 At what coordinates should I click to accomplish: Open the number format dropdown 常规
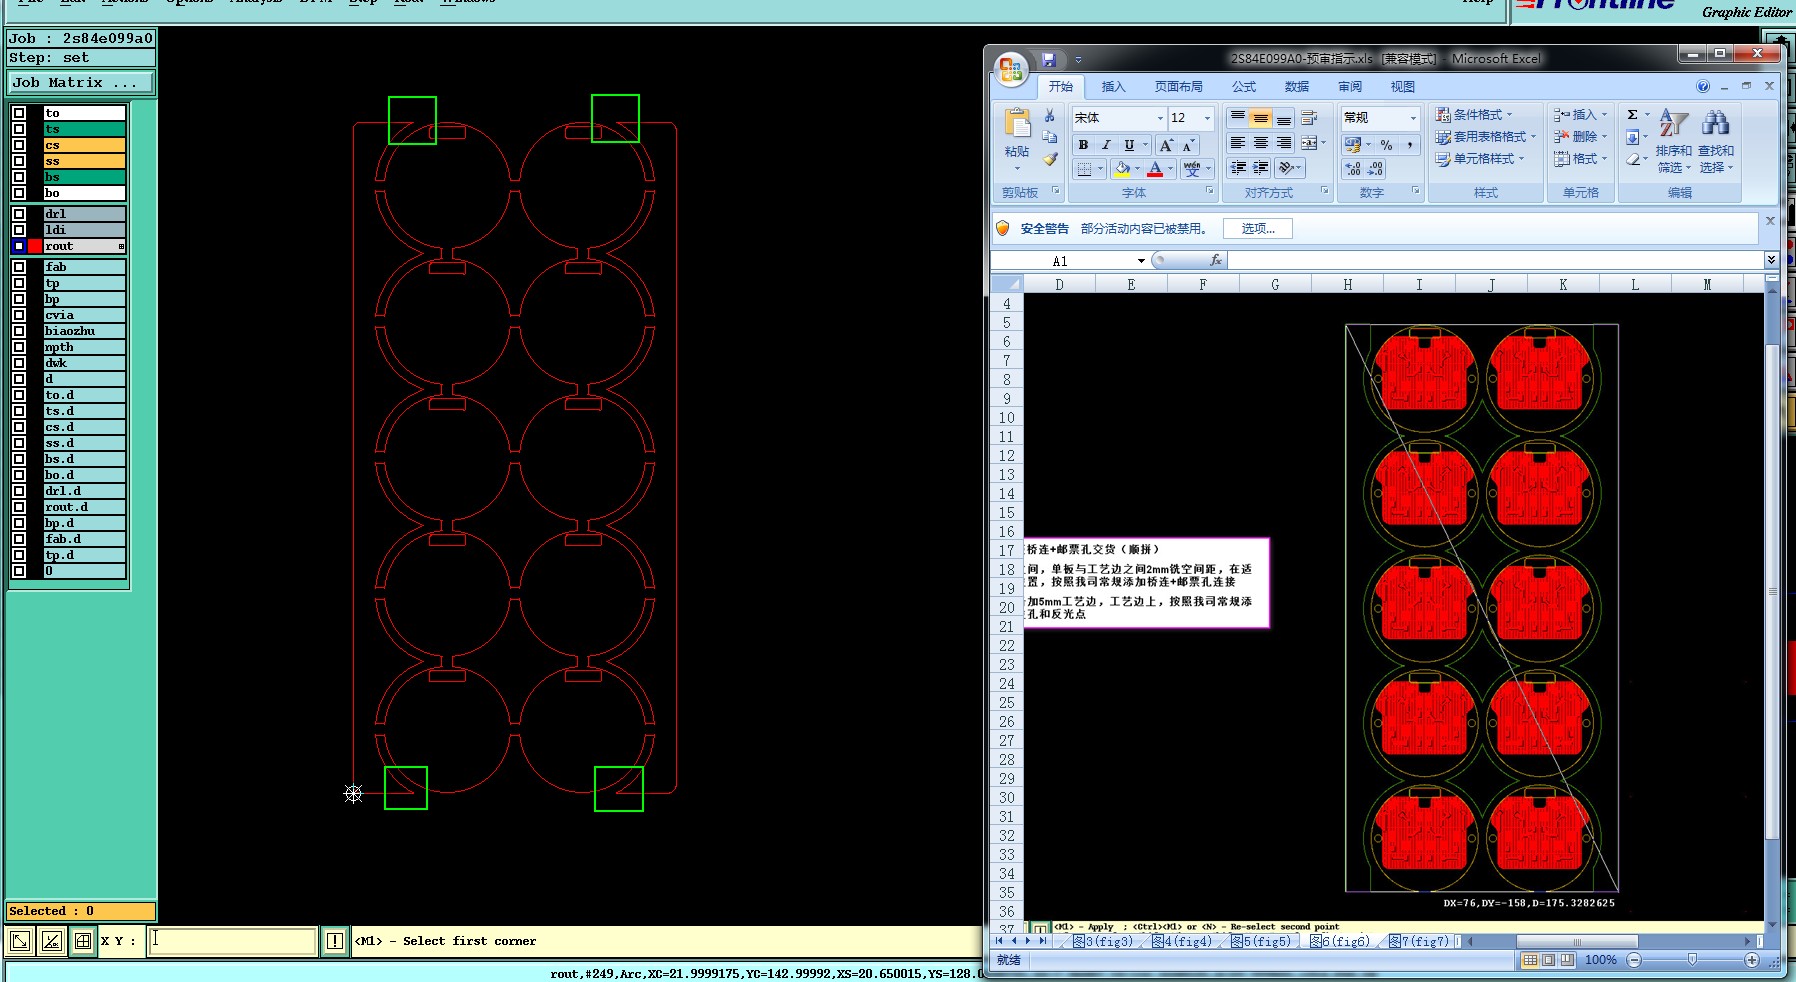click(1413, 118)
